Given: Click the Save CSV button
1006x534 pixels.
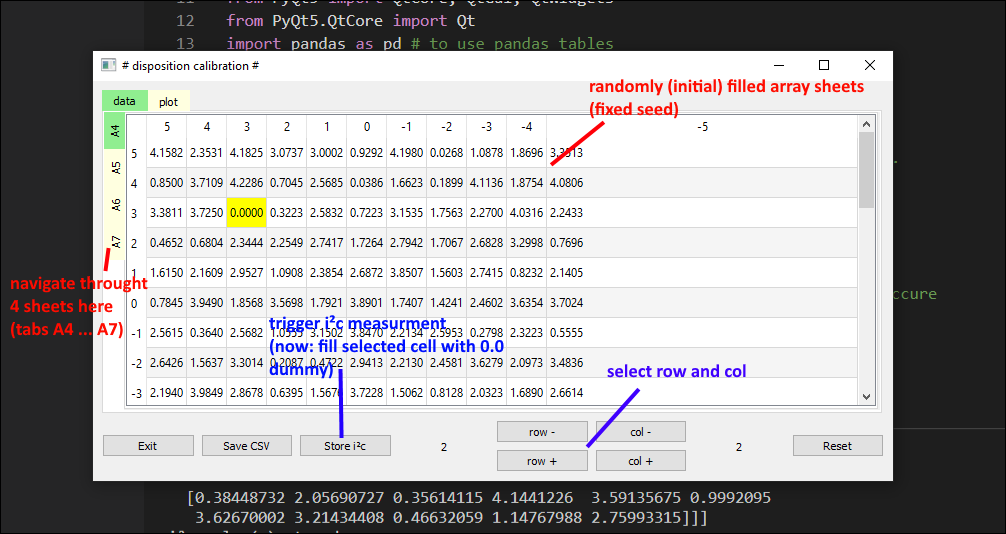Looking at the screenshot, I should [x=247, y=445].
